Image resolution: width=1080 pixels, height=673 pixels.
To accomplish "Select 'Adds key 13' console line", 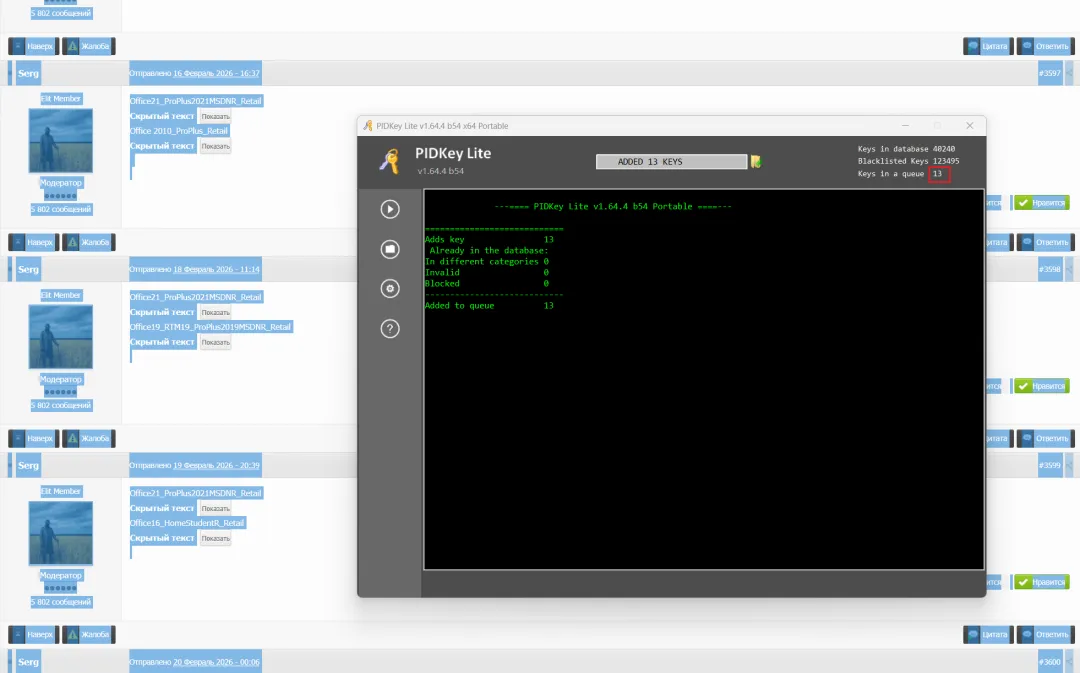I will tap(489, 239).
